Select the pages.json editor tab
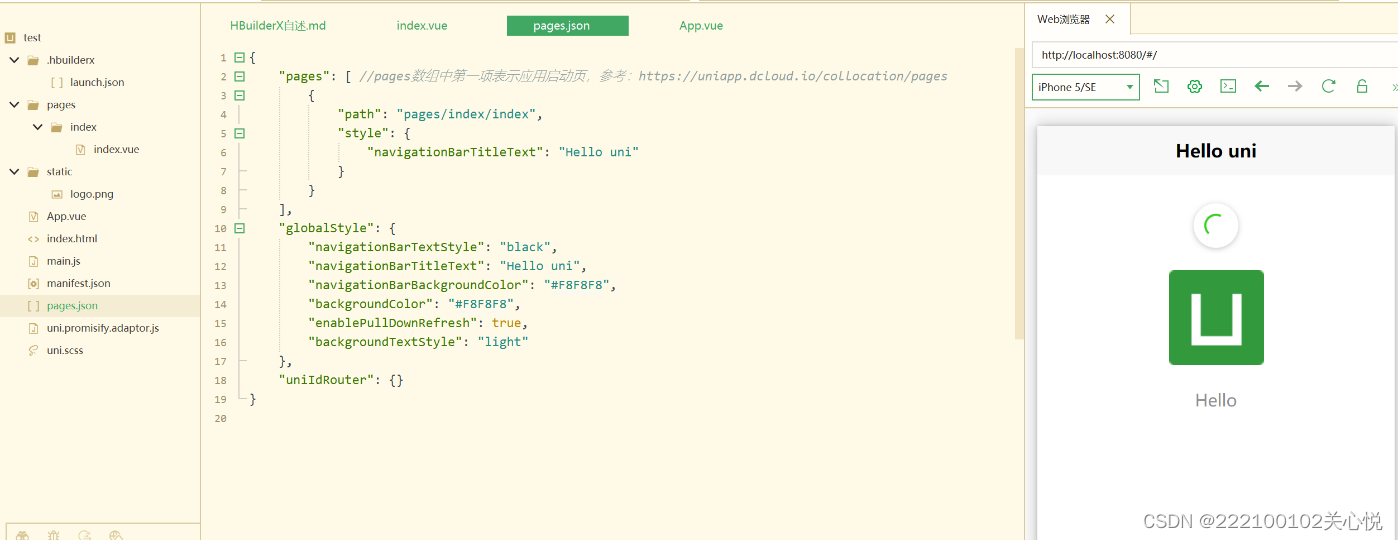The image size is (1398, 540). click(x=568, y=26)
